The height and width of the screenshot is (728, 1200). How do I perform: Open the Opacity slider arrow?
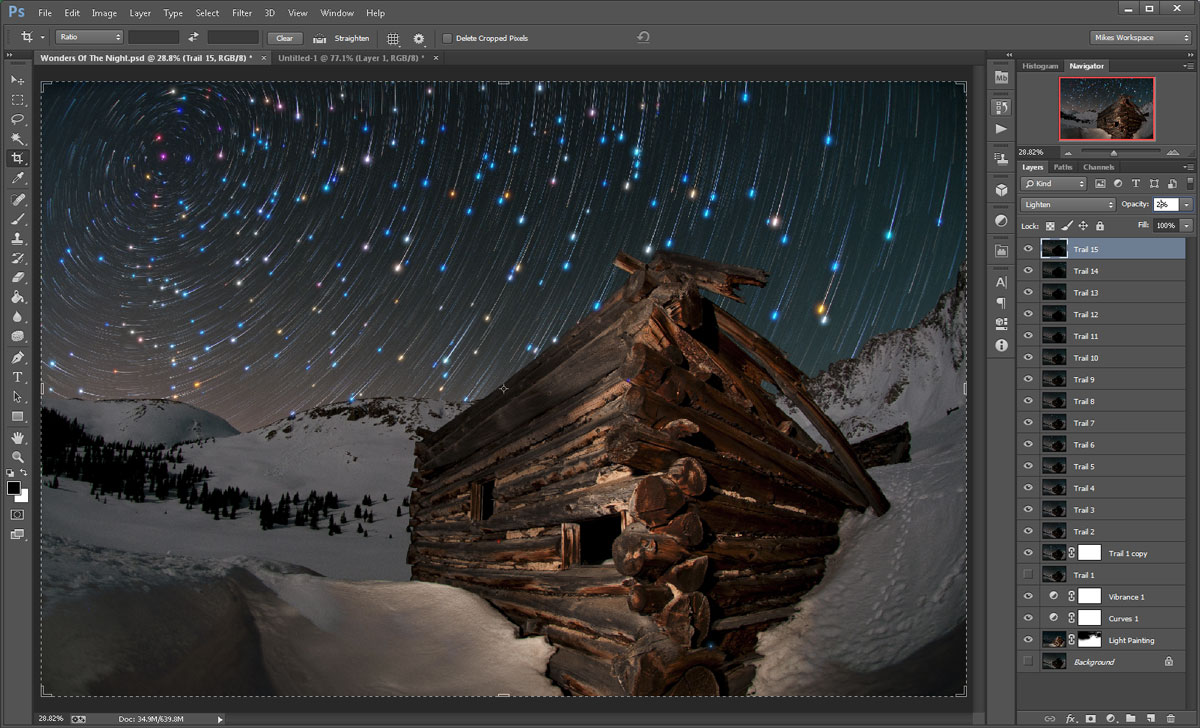coord(1186,204)
